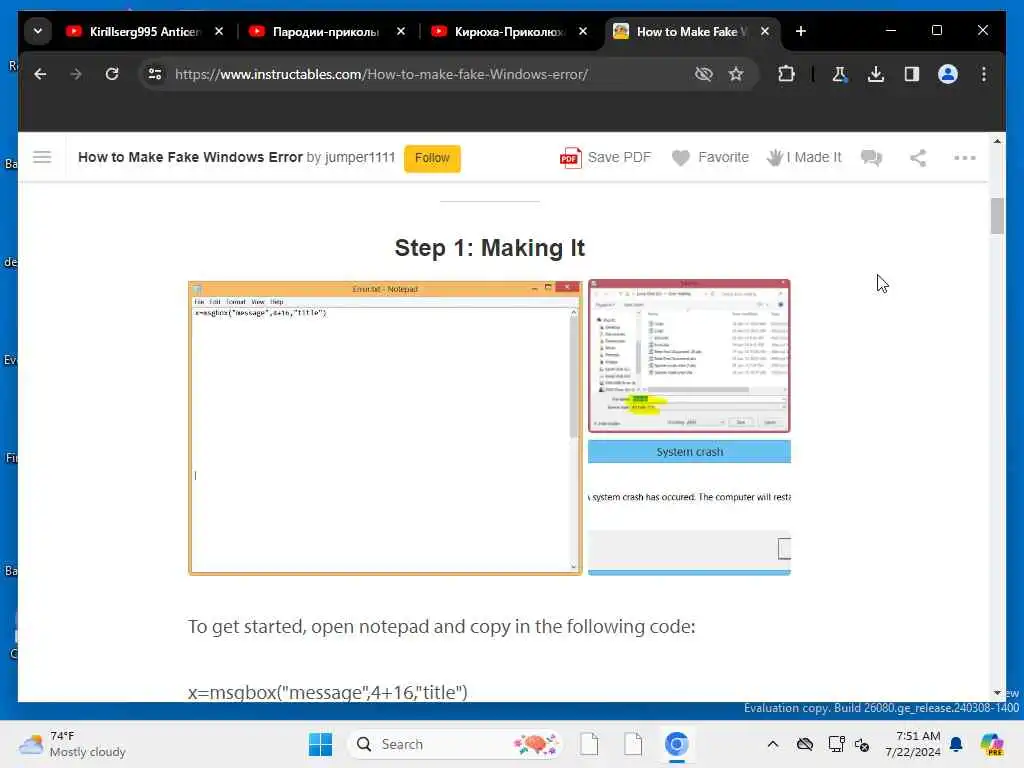Open the Chromium taskbar icon
Image resolution: width=1024 pixels, height=768 pixels.
tap(677, 744)
